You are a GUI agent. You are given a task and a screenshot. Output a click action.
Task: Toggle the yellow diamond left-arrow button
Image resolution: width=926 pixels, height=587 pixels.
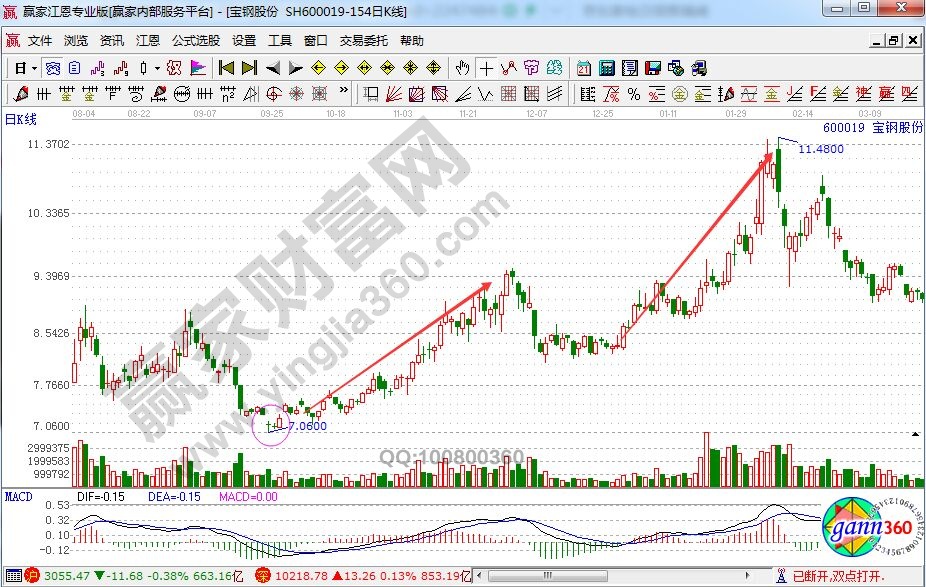tap(319, 69)
